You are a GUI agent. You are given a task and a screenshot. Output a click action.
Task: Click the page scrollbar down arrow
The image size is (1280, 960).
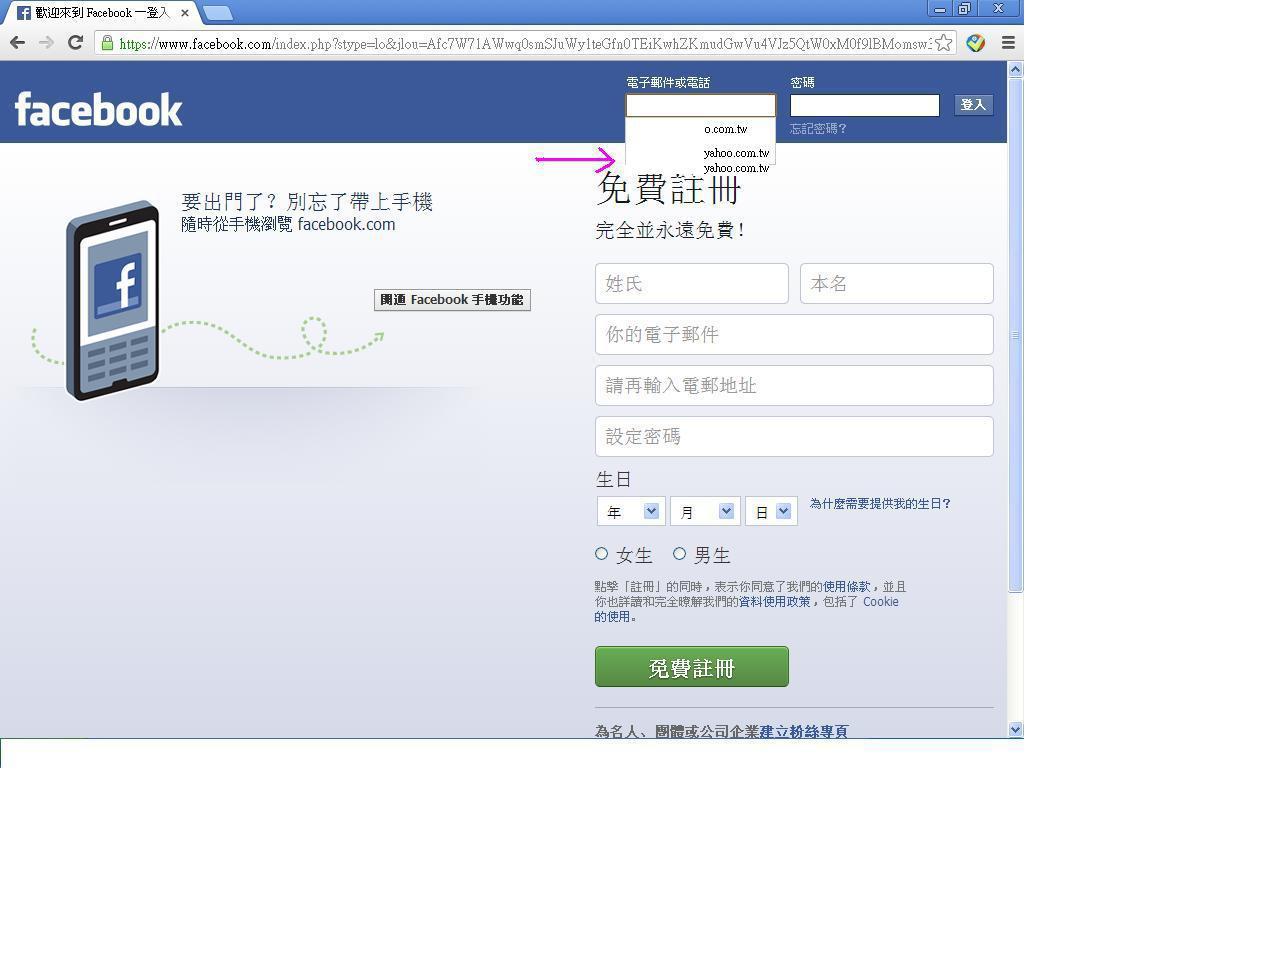[1015, 730]
